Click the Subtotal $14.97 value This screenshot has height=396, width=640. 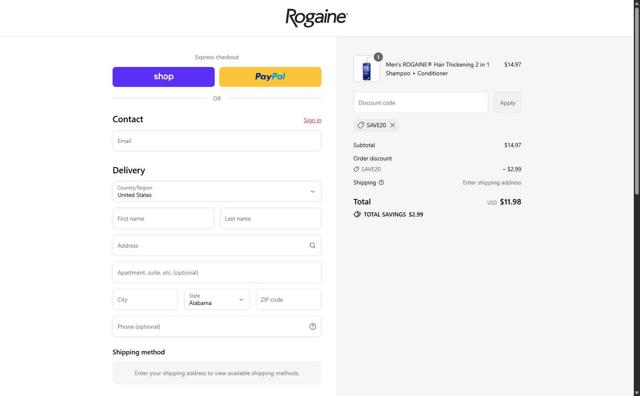(x=513, y=145)
